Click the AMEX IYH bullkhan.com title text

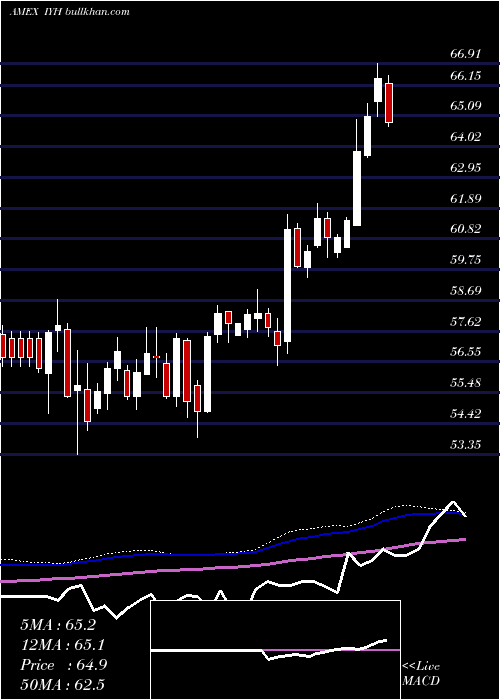69,12
